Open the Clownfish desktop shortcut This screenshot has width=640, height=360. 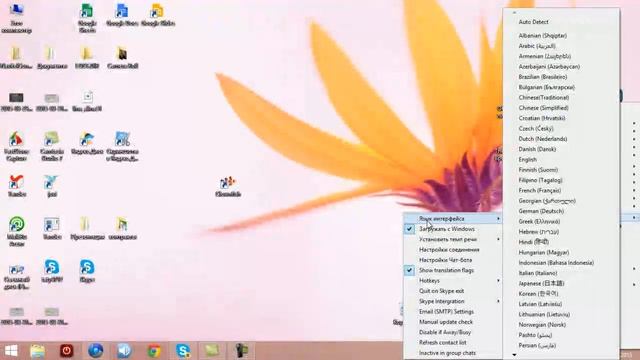228,187
